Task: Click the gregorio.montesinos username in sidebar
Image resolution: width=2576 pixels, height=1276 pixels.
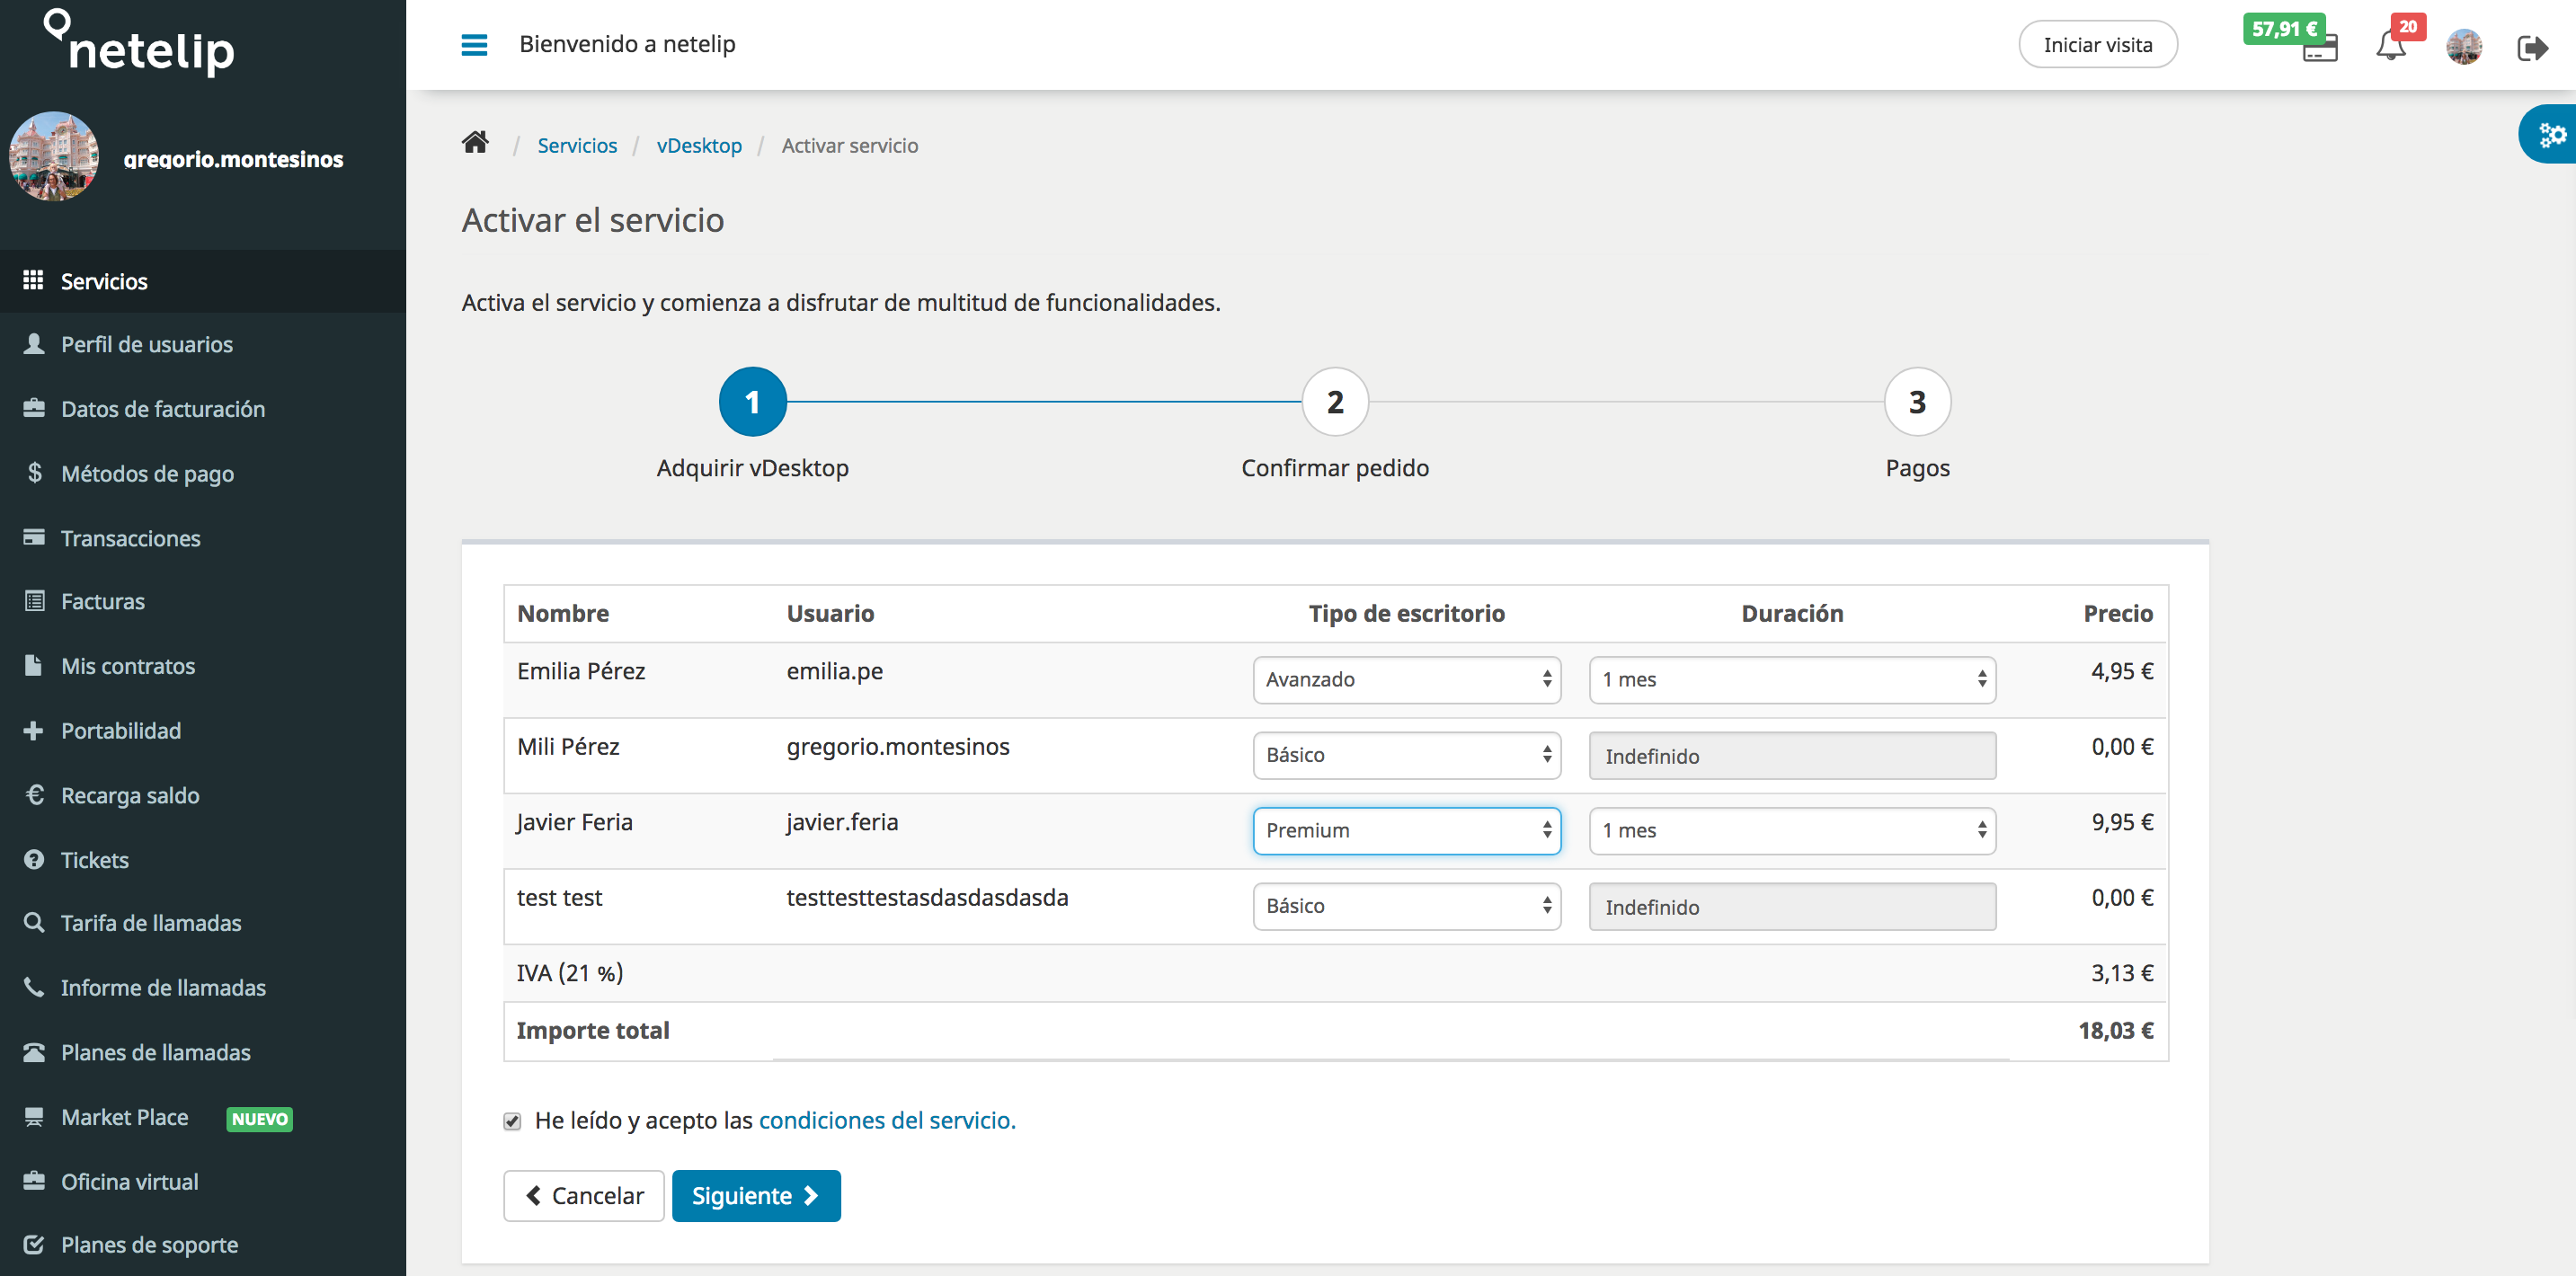Action: [233, 159]
